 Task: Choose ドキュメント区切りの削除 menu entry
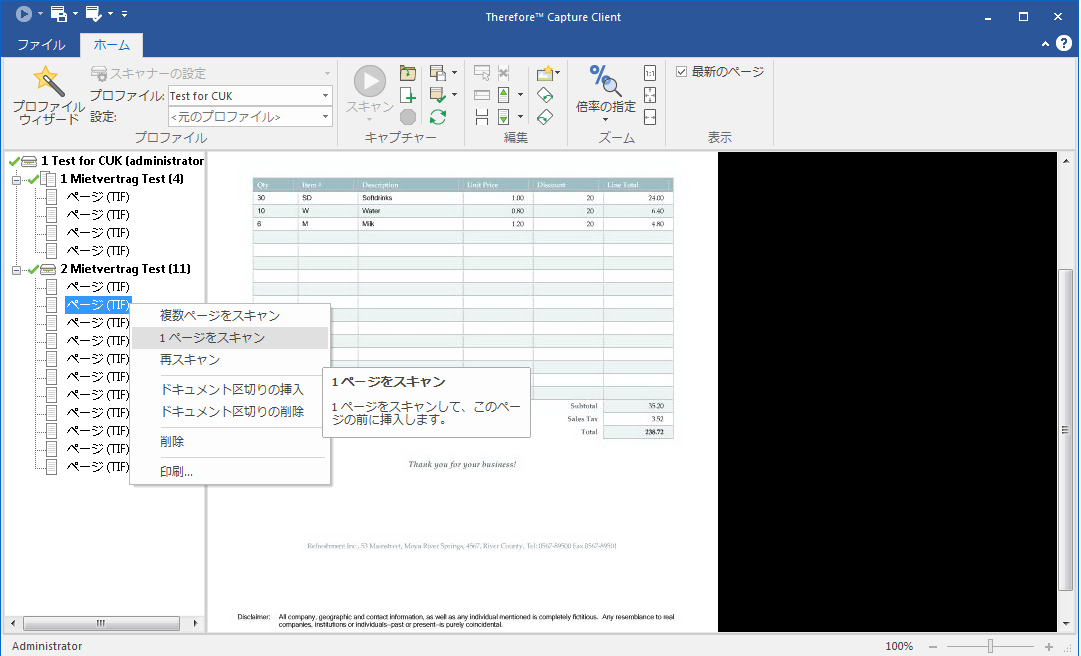tap(230, 411)
